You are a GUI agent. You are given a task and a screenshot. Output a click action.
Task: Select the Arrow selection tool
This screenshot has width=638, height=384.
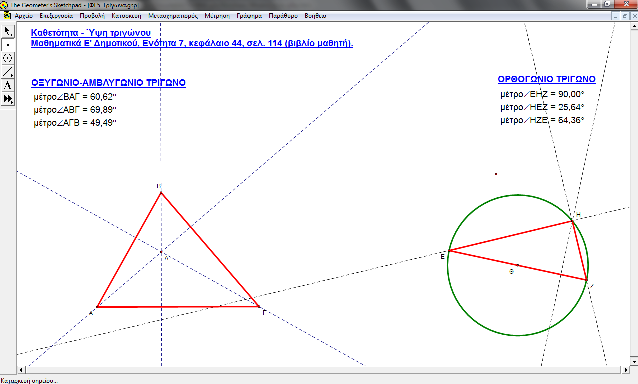point(8,31)
